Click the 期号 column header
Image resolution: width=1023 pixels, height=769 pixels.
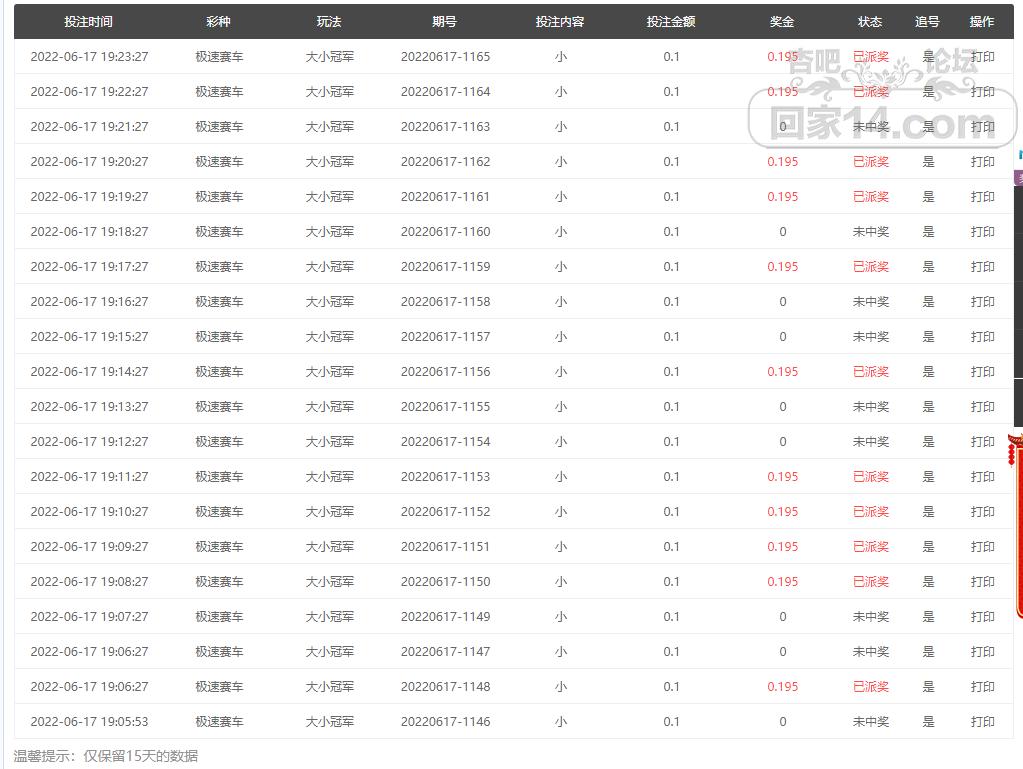[x=445, y=22]
